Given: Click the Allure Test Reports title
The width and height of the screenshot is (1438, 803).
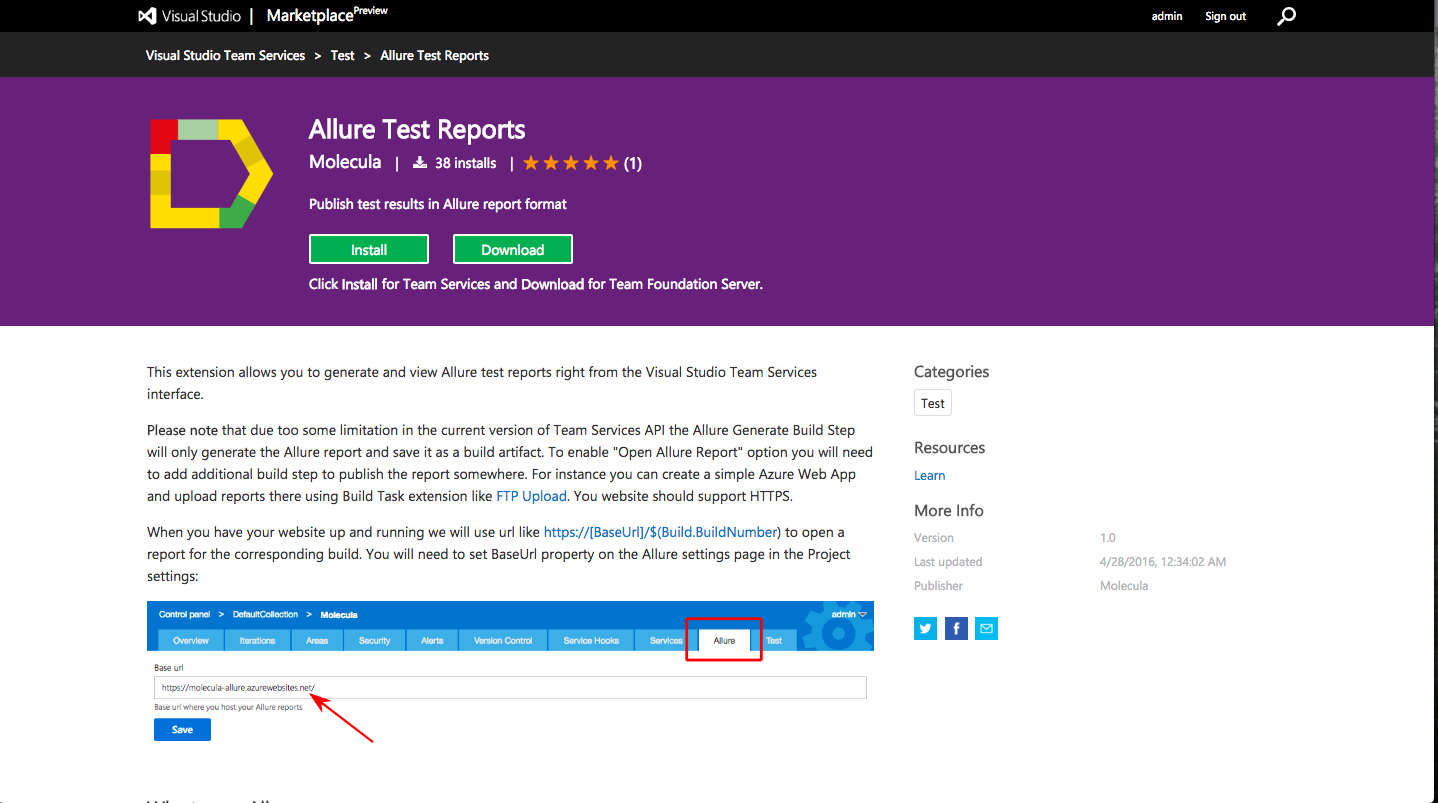Looking at the screenshot, I should tap(417, 129).
